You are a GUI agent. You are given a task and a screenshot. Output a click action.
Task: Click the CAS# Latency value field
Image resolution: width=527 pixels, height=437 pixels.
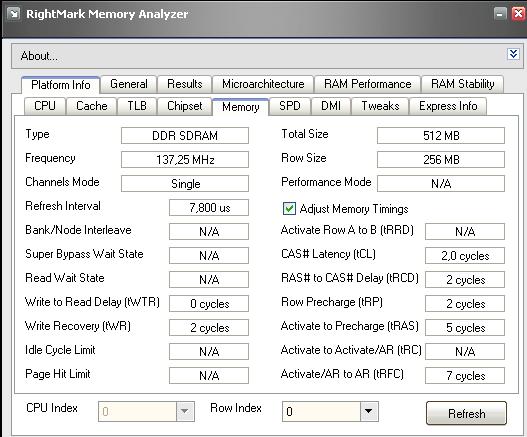[x=465, y=256]
